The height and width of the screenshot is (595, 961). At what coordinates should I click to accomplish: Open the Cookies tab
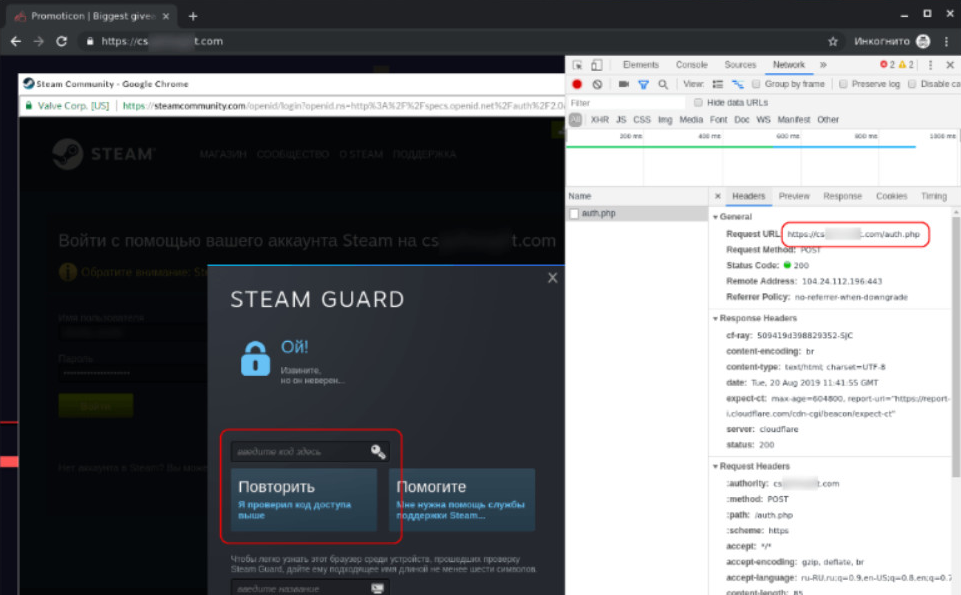click(891, 196)
